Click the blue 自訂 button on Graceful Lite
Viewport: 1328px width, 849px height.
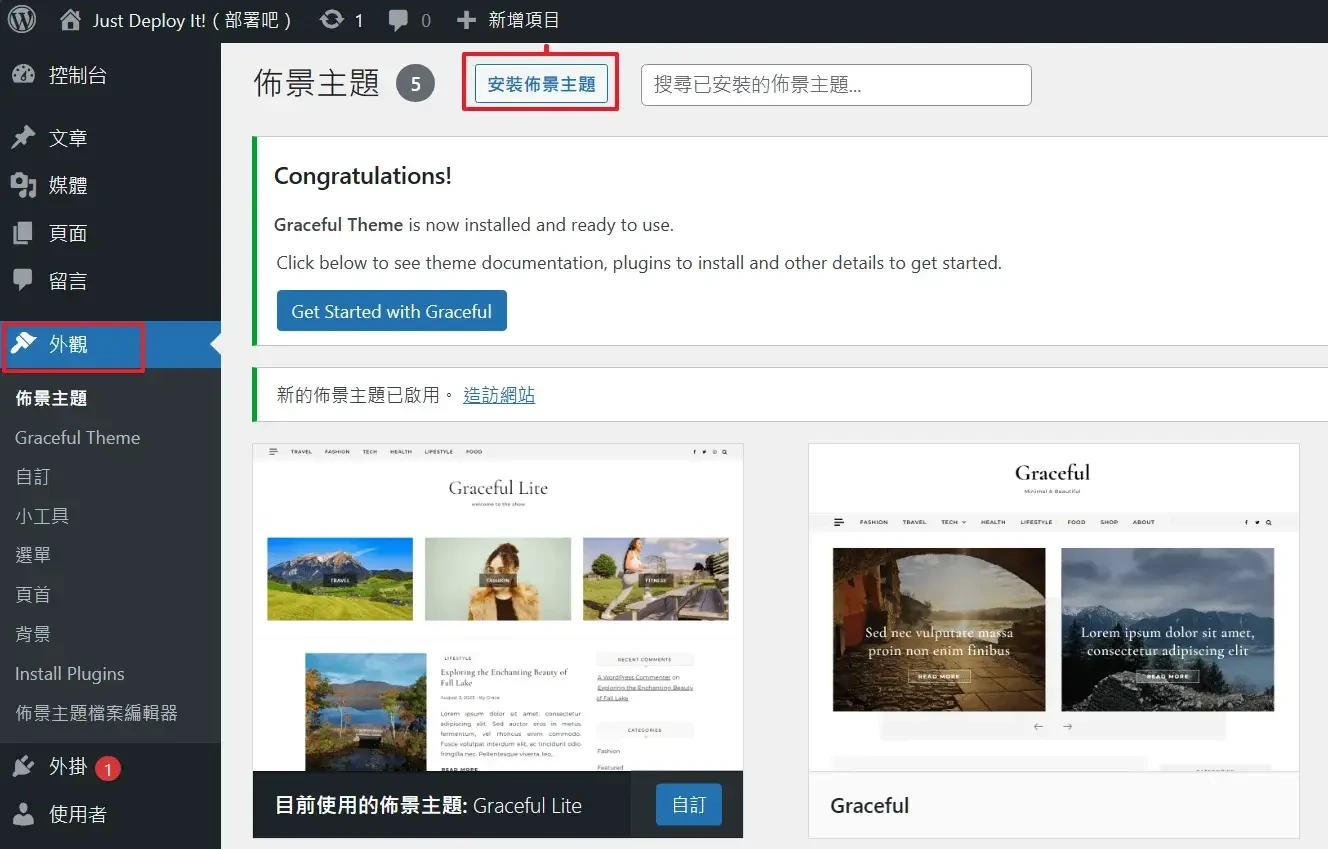coord(689,805)
